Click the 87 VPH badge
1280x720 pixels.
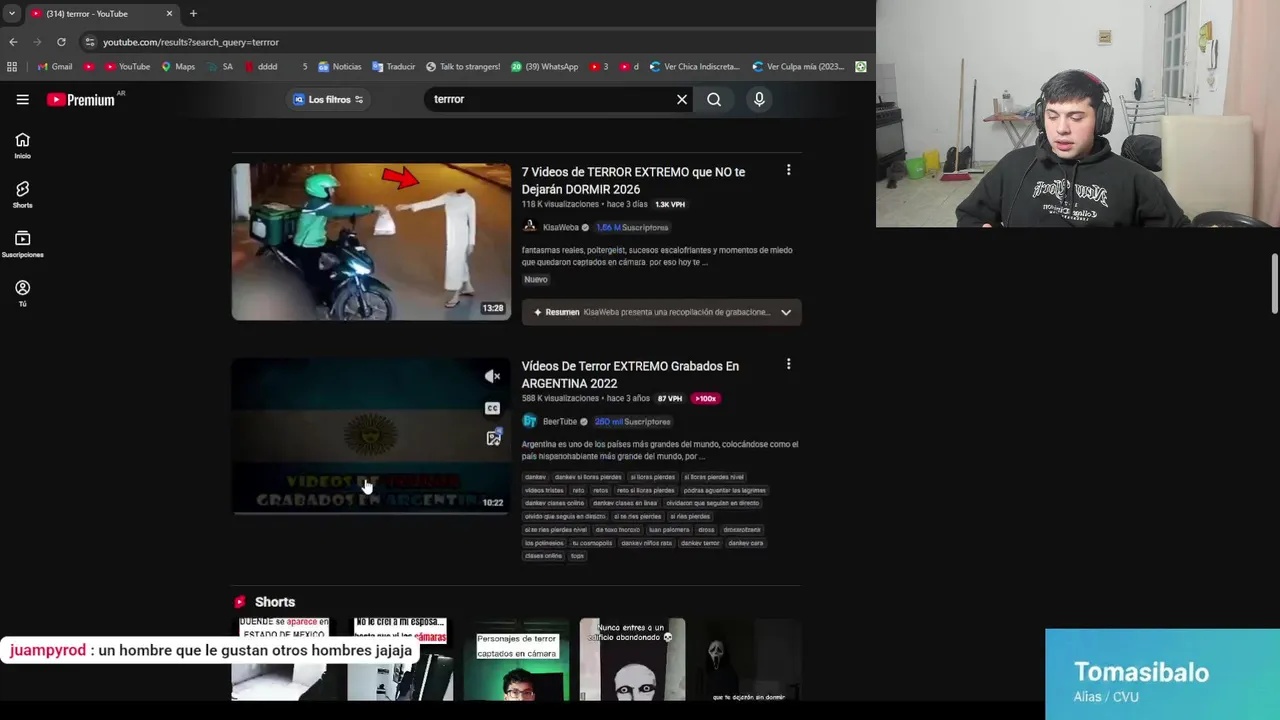[x=669, y=398]
